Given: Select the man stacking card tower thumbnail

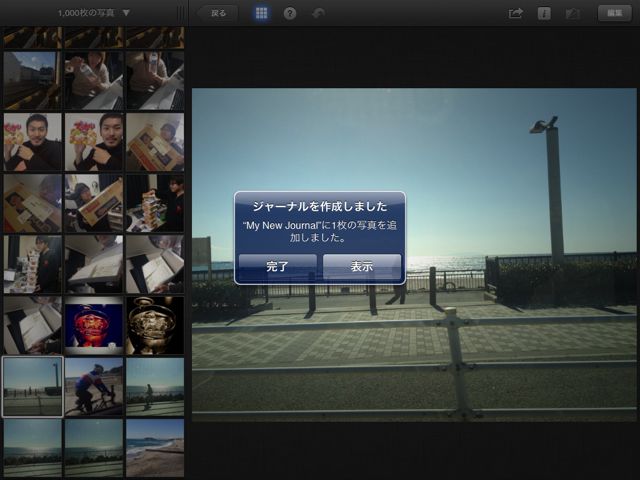Looking at the screenshot, I should point(155,203).
